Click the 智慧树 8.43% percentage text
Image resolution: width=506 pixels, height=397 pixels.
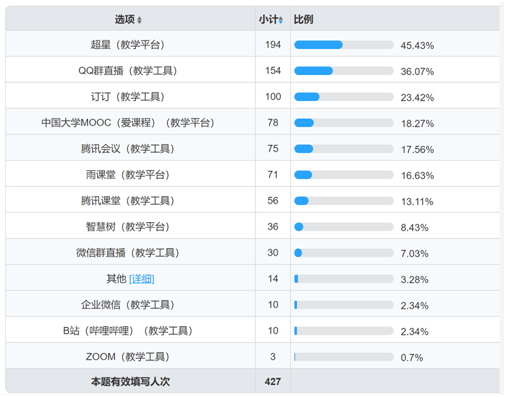point(414,228)
